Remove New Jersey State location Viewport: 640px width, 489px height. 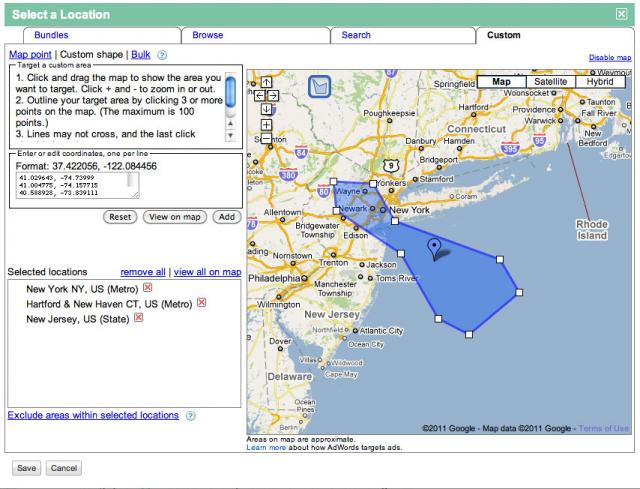(x=139, y=317)
